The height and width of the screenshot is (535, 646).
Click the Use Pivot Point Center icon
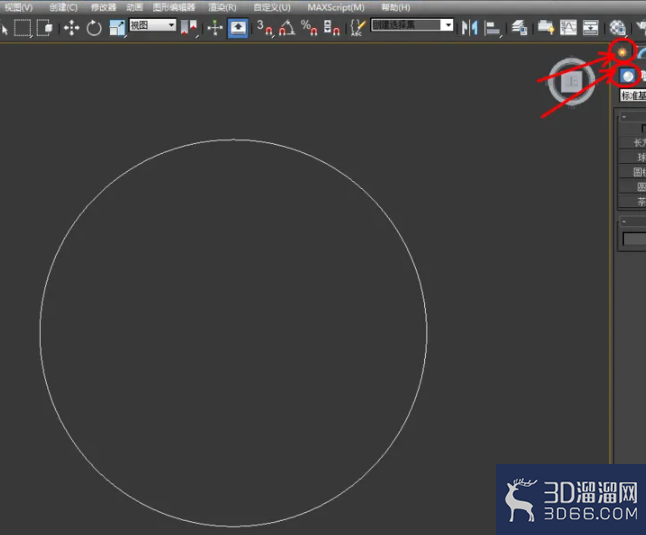189,28
